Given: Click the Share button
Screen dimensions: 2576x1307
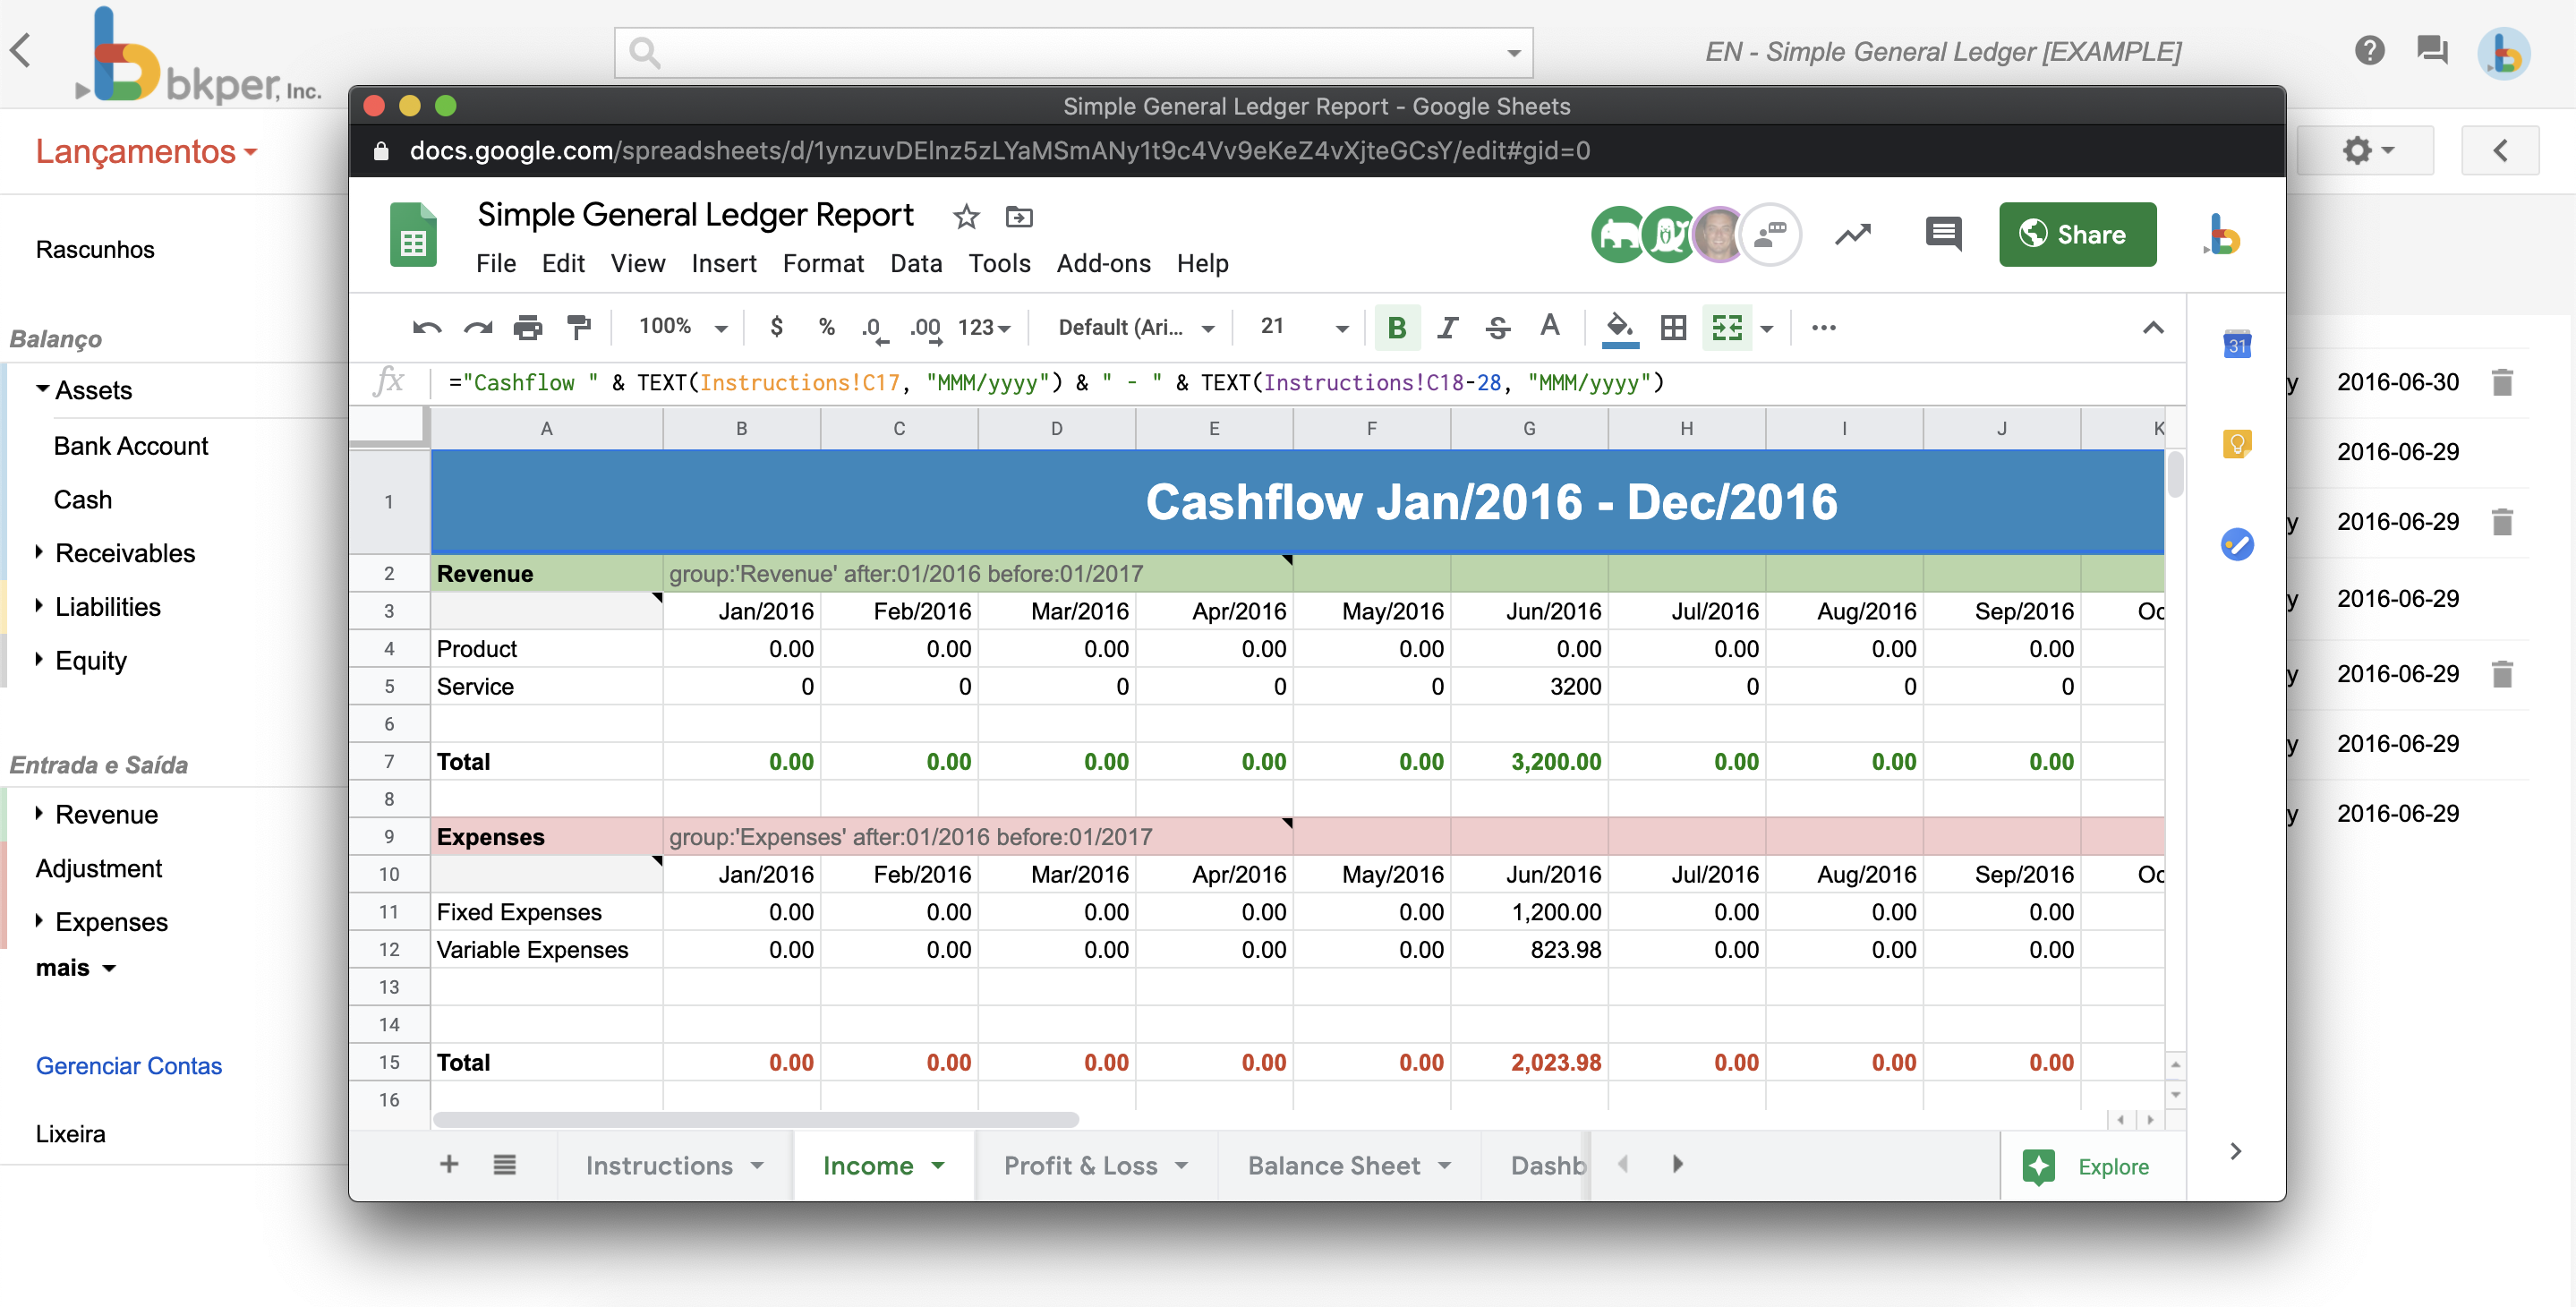Looking at the screenshot, I should click(x=2075, y=232).
